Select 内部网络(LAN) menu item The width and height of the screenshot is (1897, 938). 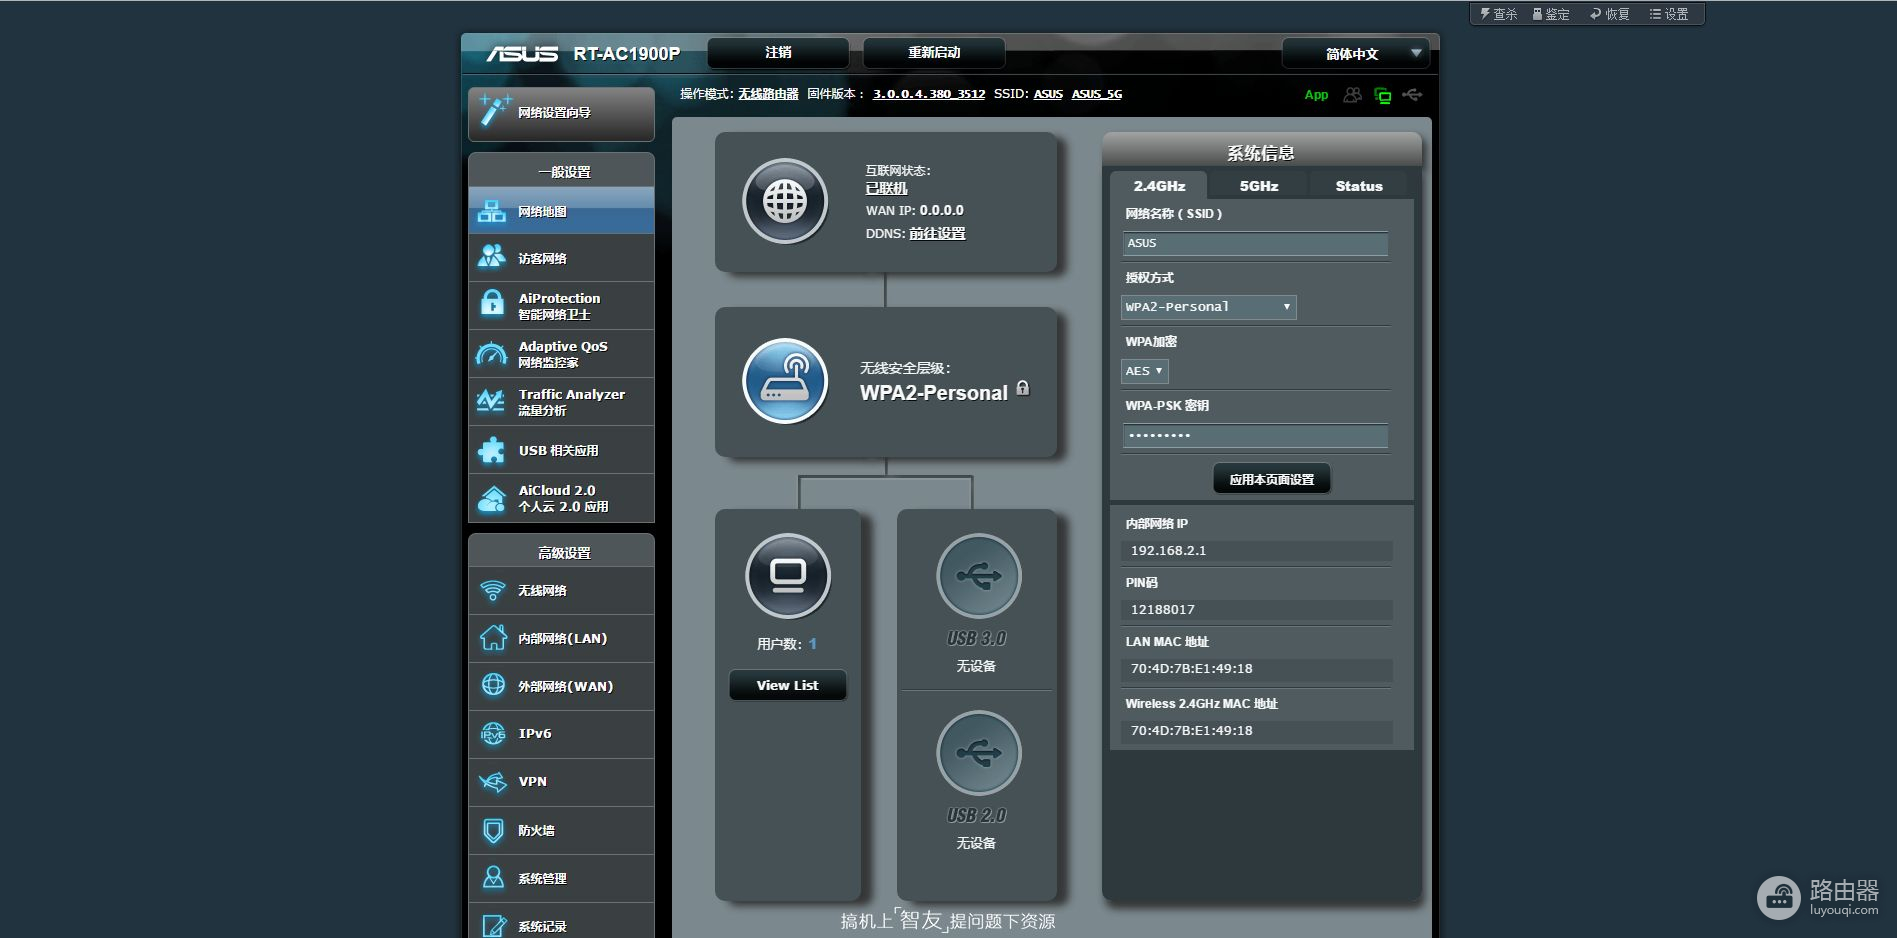561,638
